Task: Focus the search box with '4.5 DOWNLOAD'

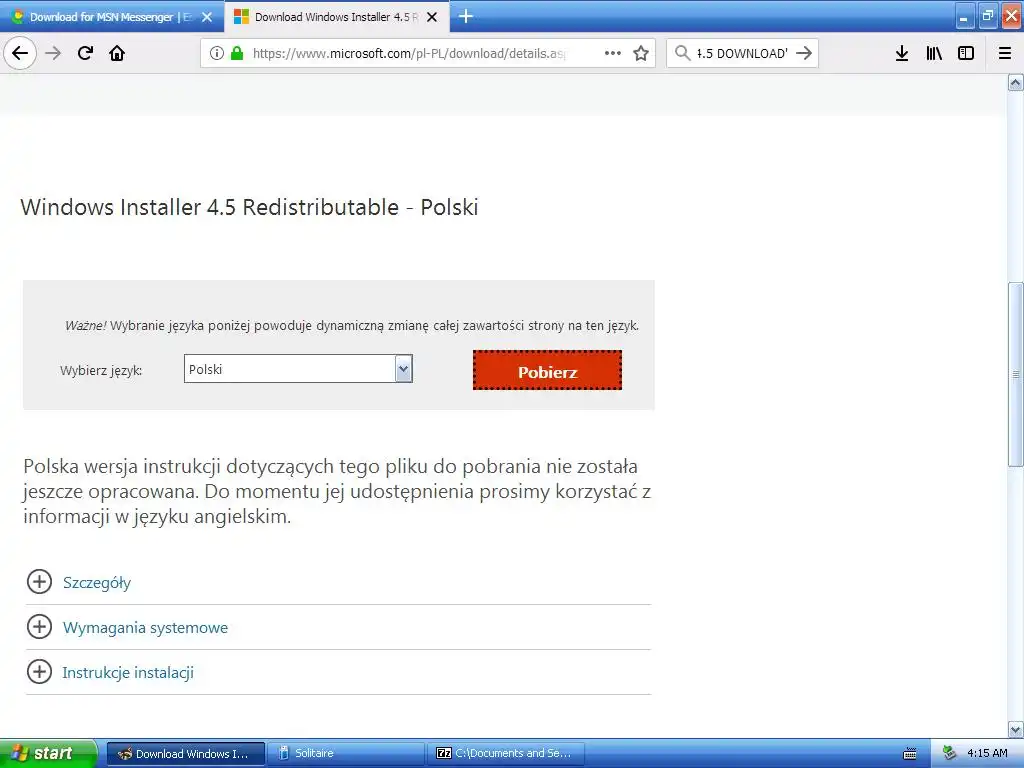Action: pos(742,53)
